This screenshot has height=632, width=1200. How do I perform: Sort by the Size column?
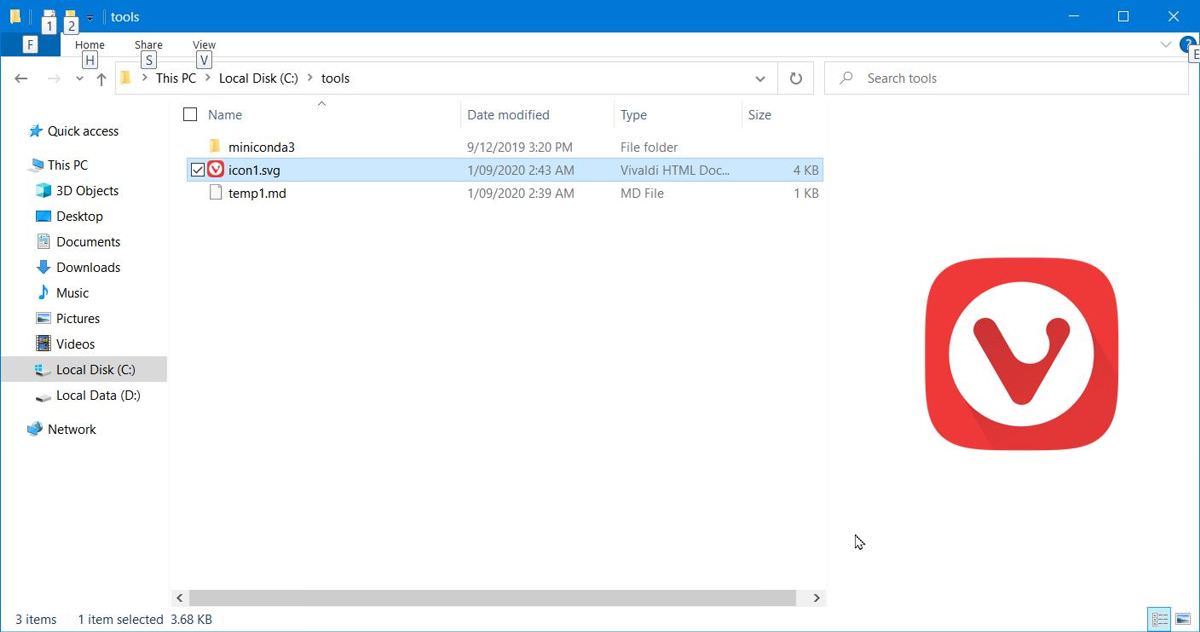click(760, 115)
